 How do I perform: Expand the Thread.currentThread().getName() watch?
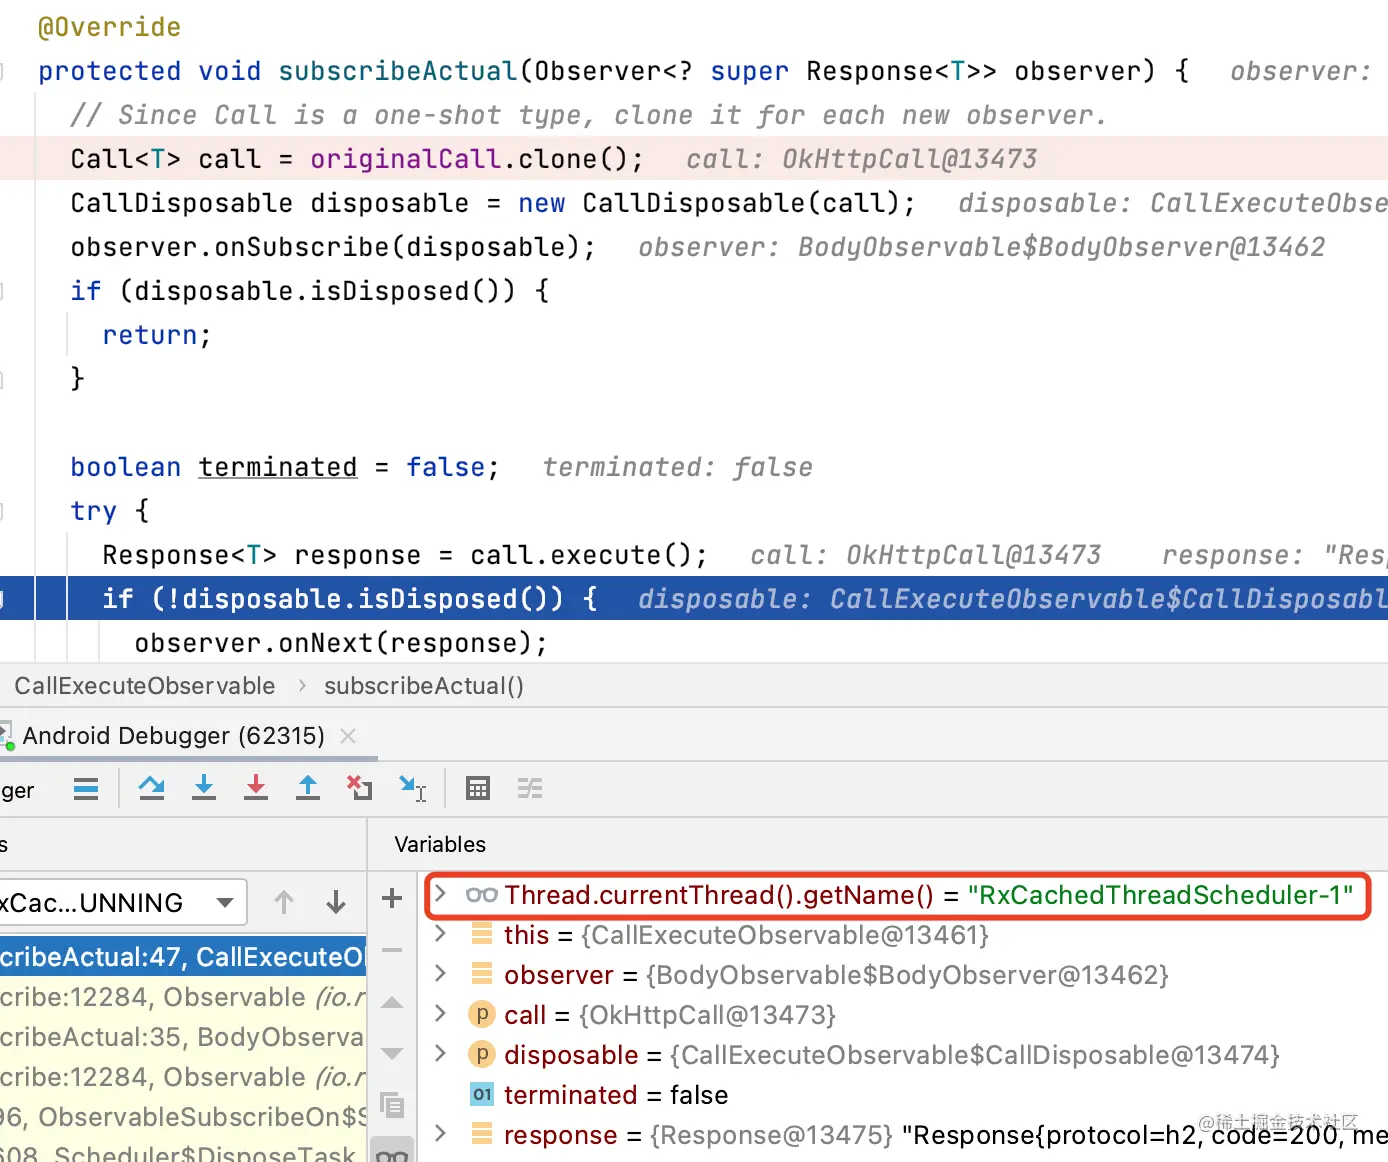[441, 894]
